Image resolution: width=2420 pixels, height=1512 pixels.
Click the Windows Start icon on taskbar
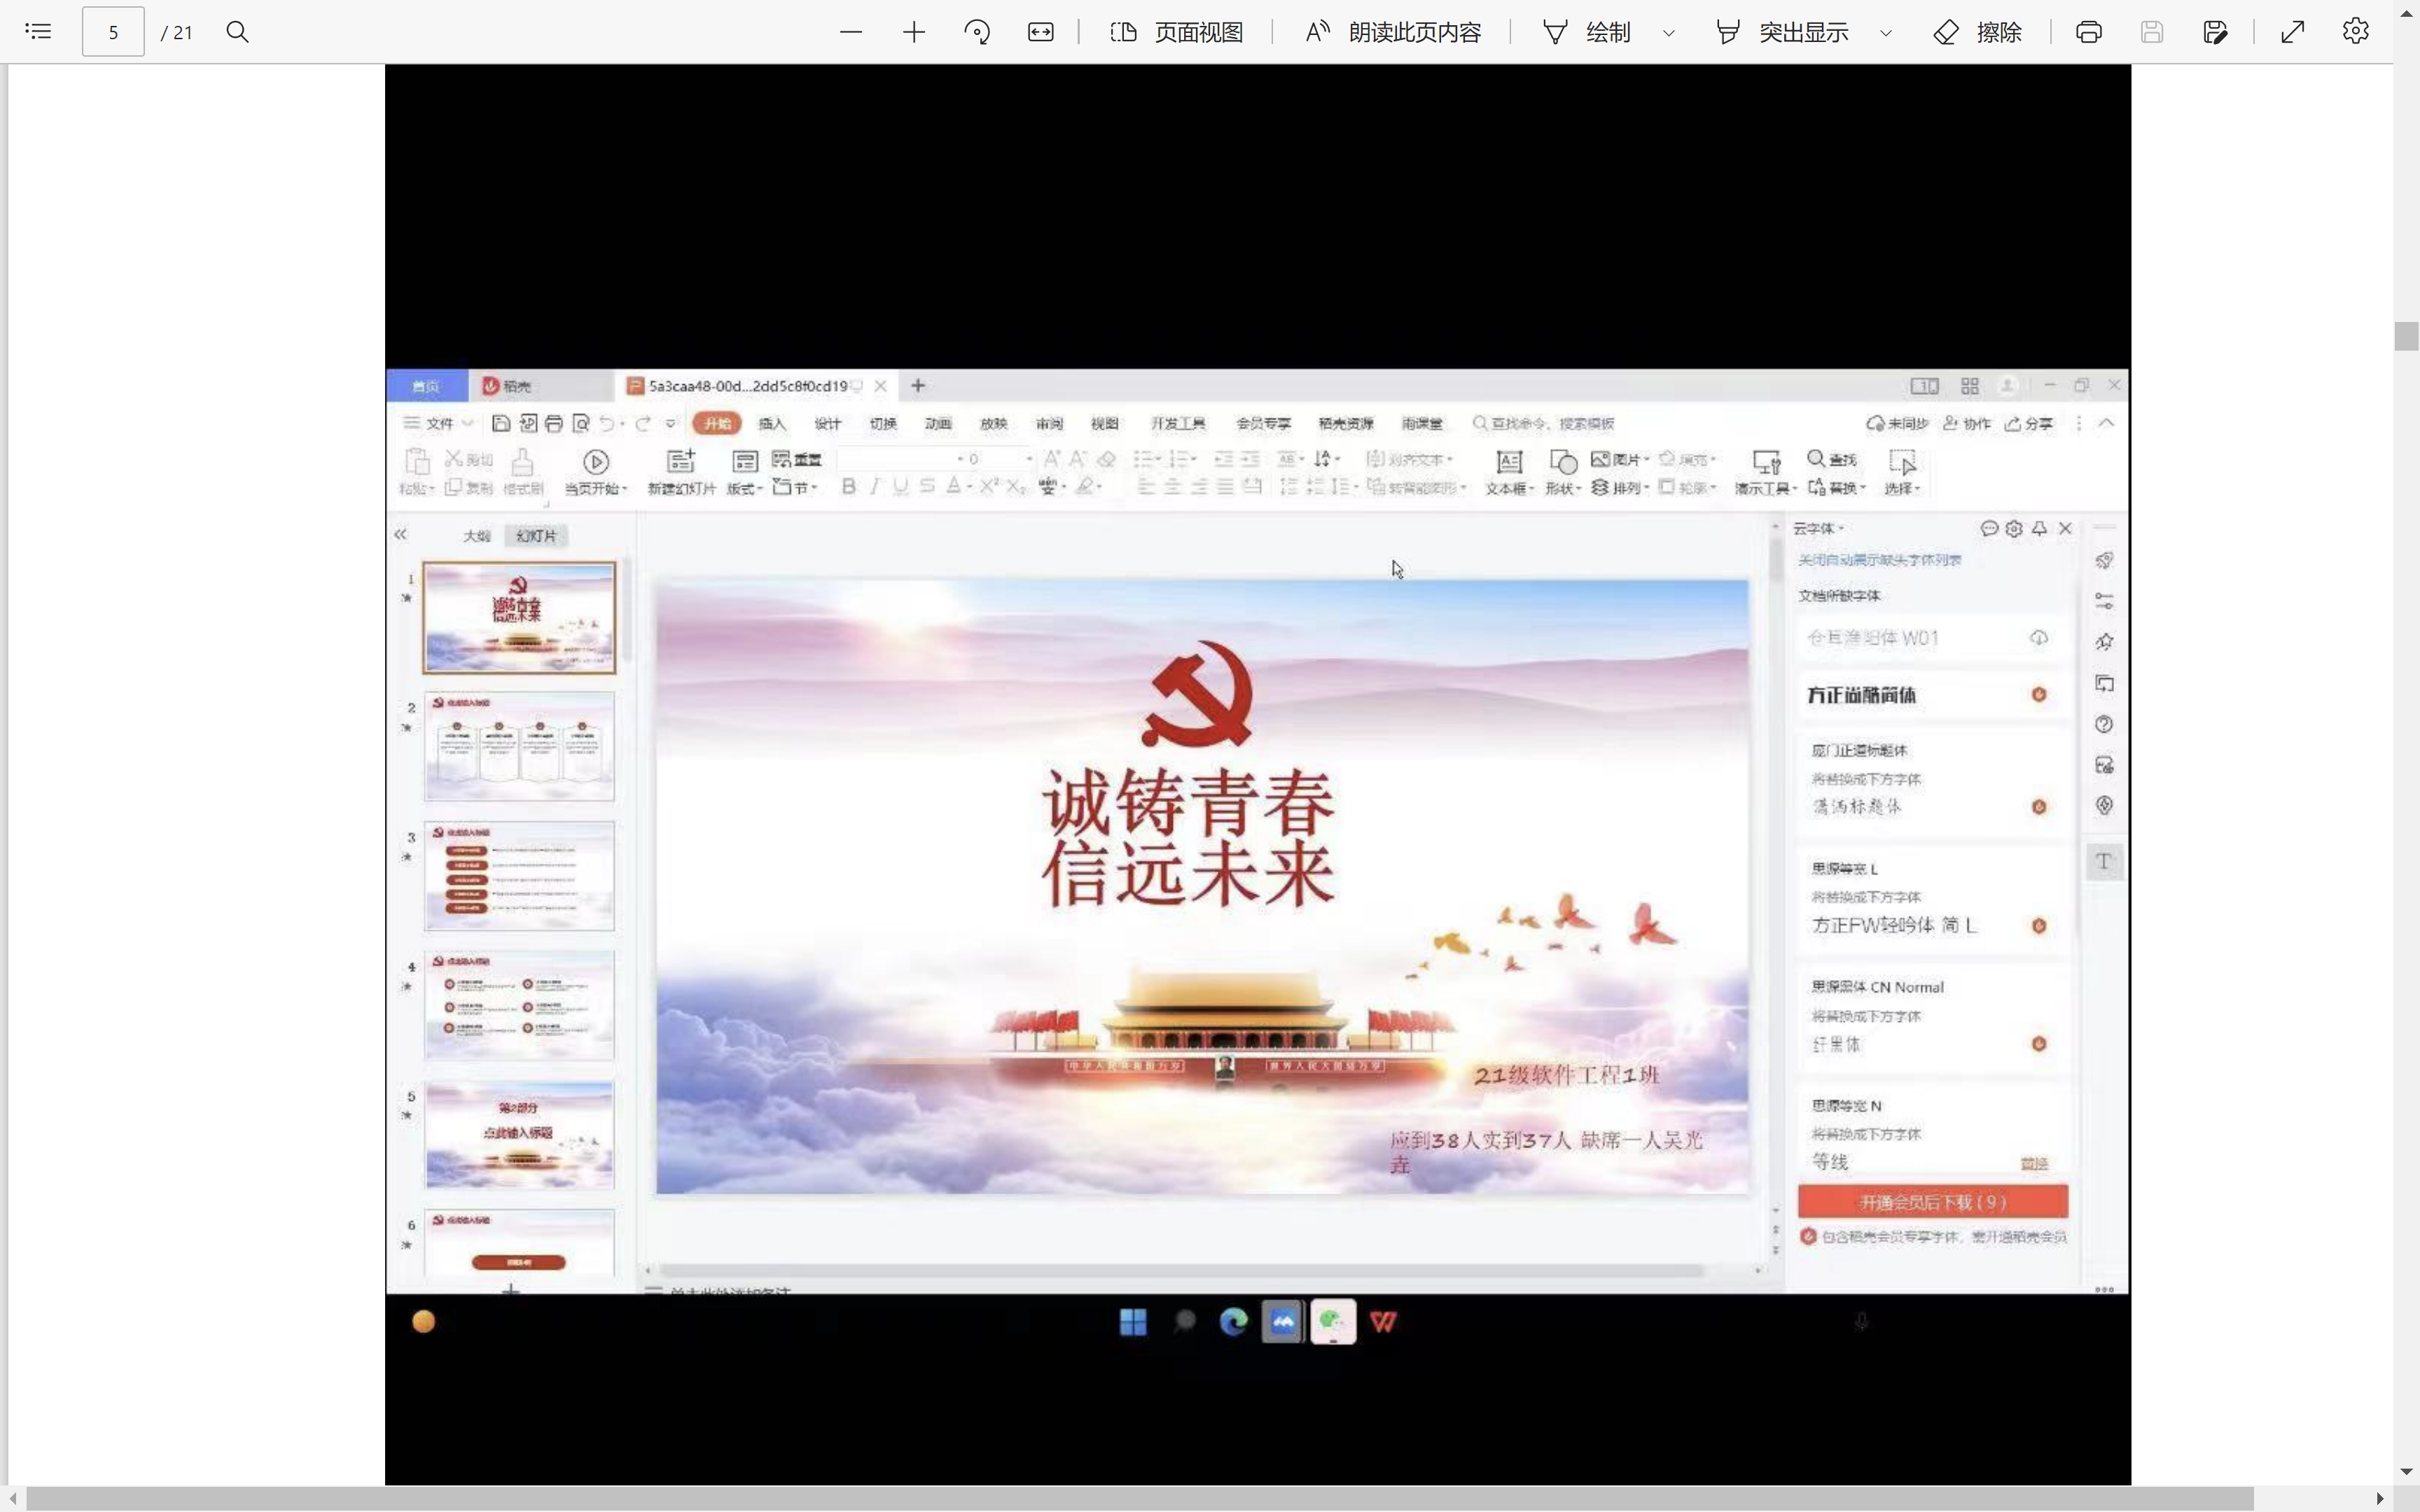1133,1322
